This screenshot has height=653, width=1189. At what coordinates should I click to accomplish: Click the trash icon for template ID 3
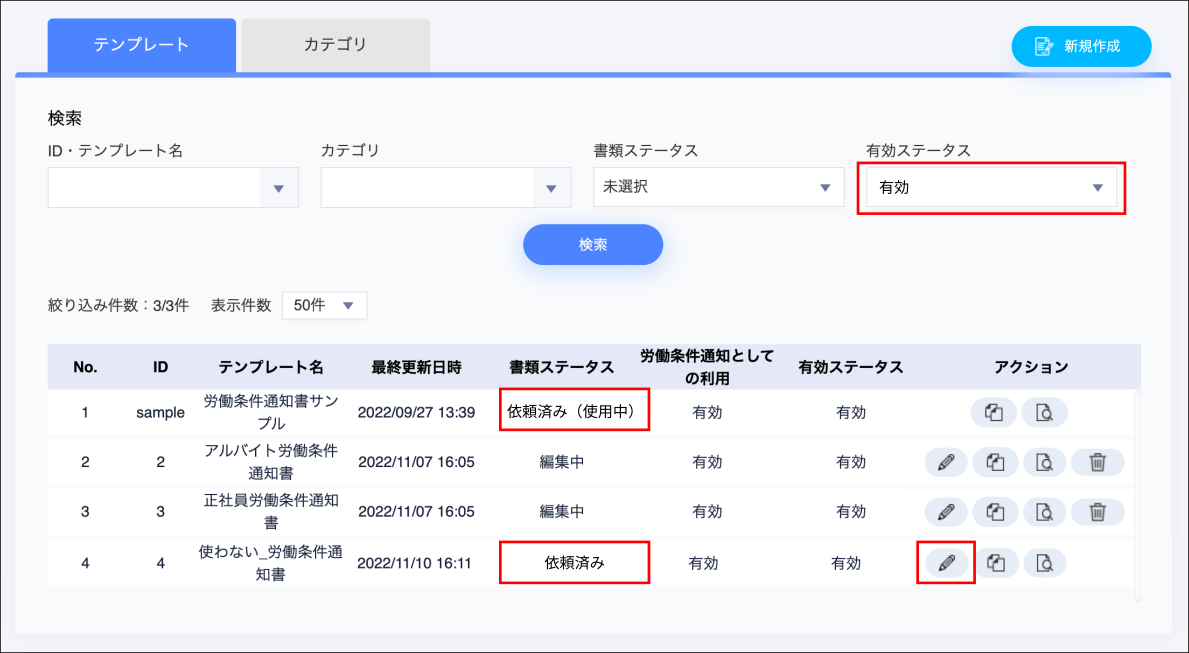click(x=1097, y=512)
